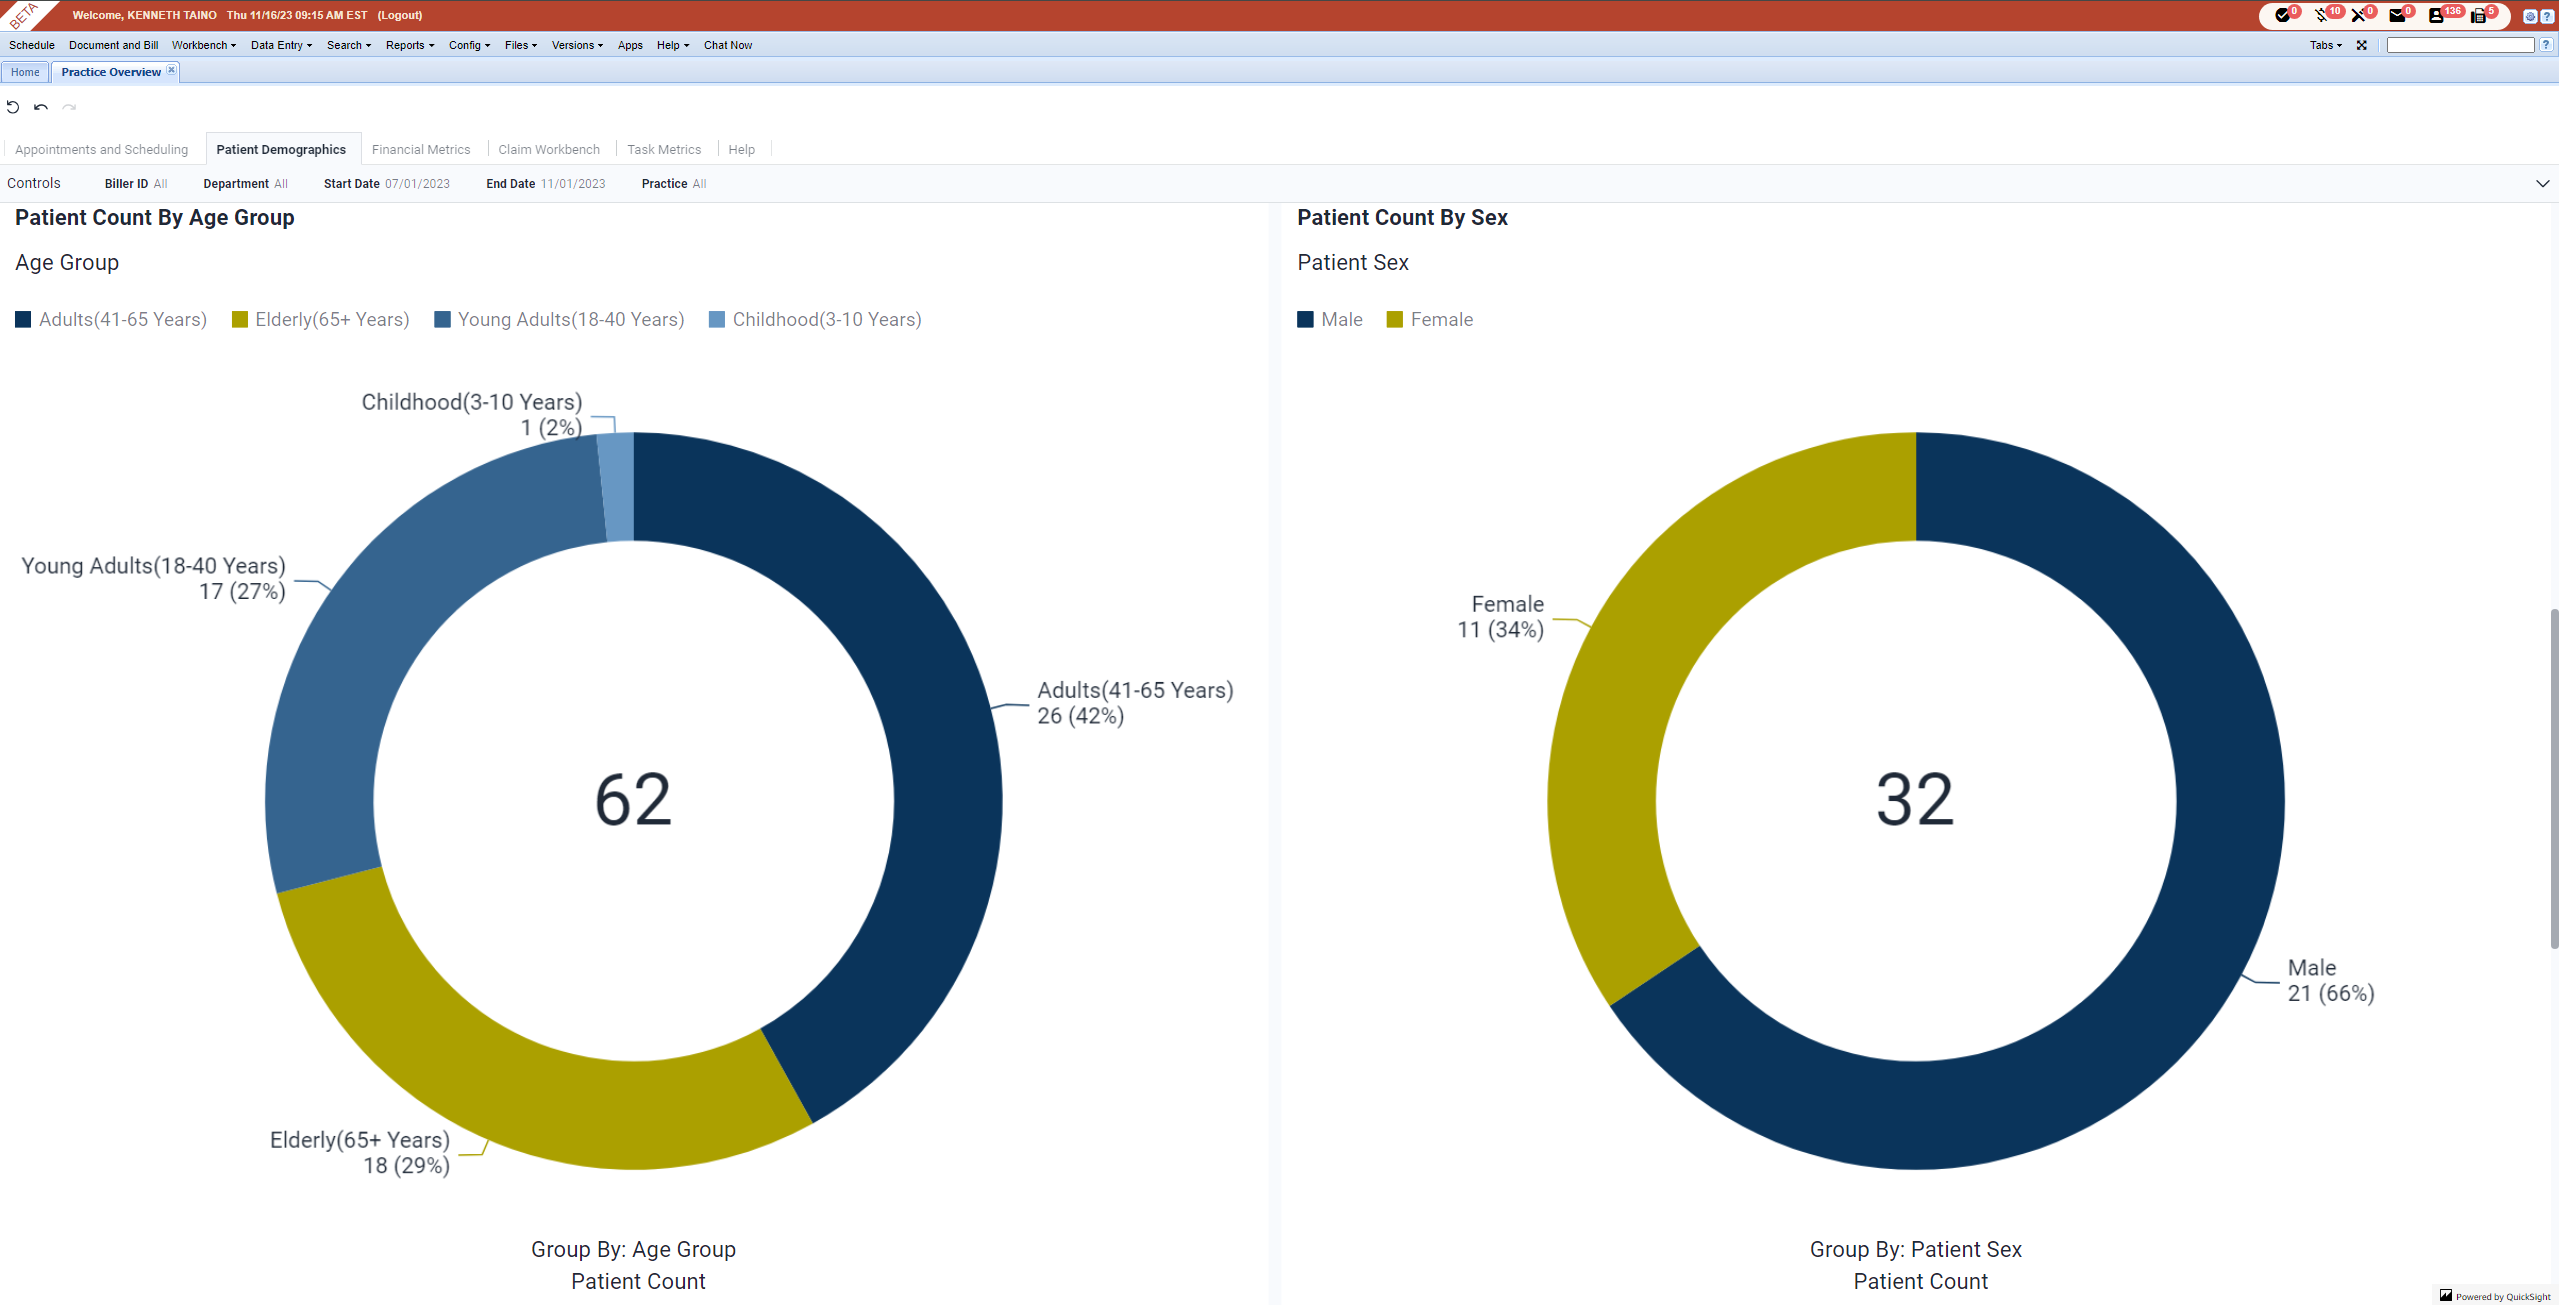The image size is (2559, 1305).
Task: Click the Chat Now button
Action: (x=727, y=45)
